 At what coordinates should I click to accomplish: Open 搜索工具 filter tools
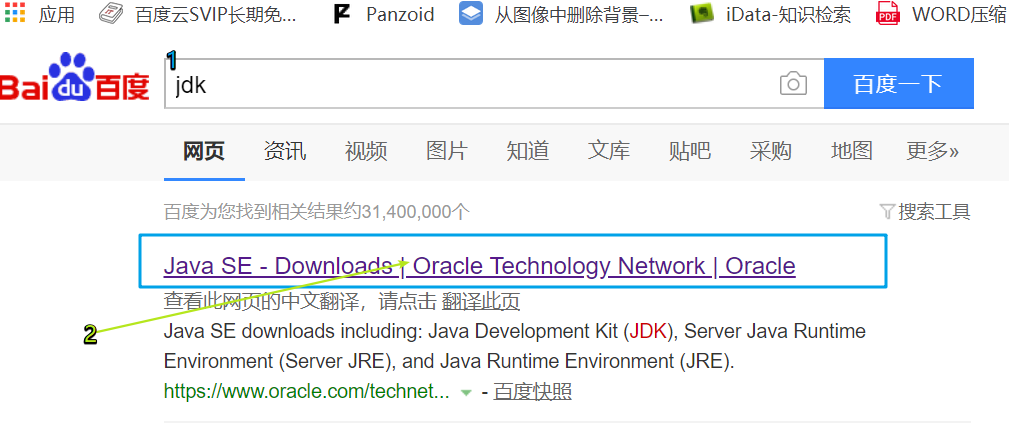(x=925, y=211)
